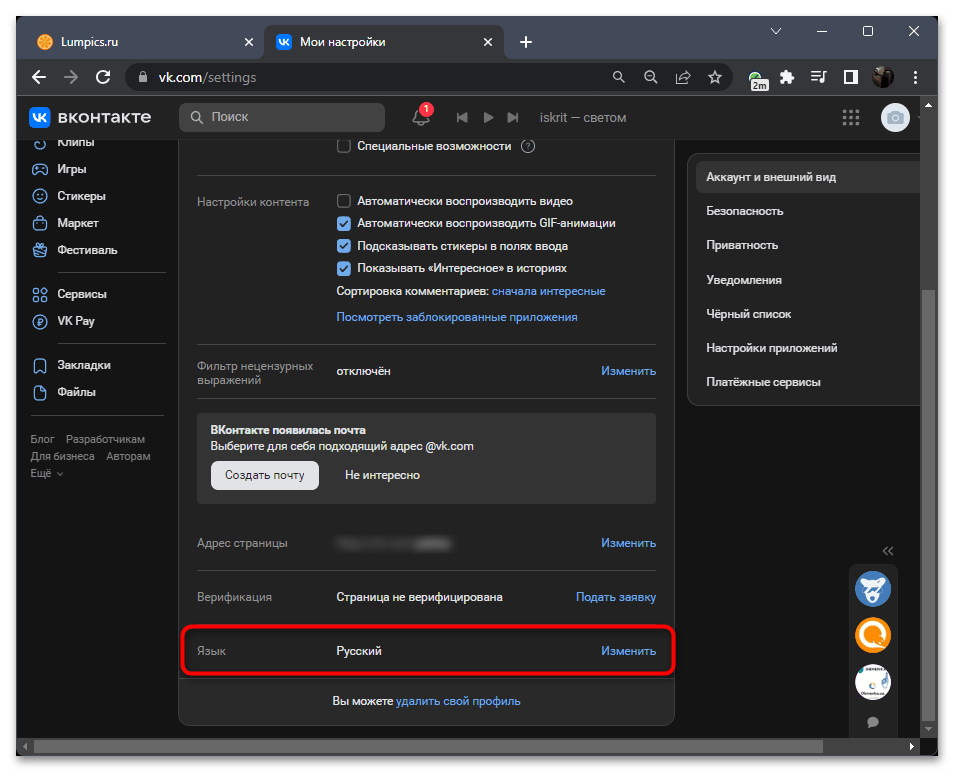Click the timer extension icon labeled 2m
The width and height of the screenshot is (954, 772).
click(757, 80)
